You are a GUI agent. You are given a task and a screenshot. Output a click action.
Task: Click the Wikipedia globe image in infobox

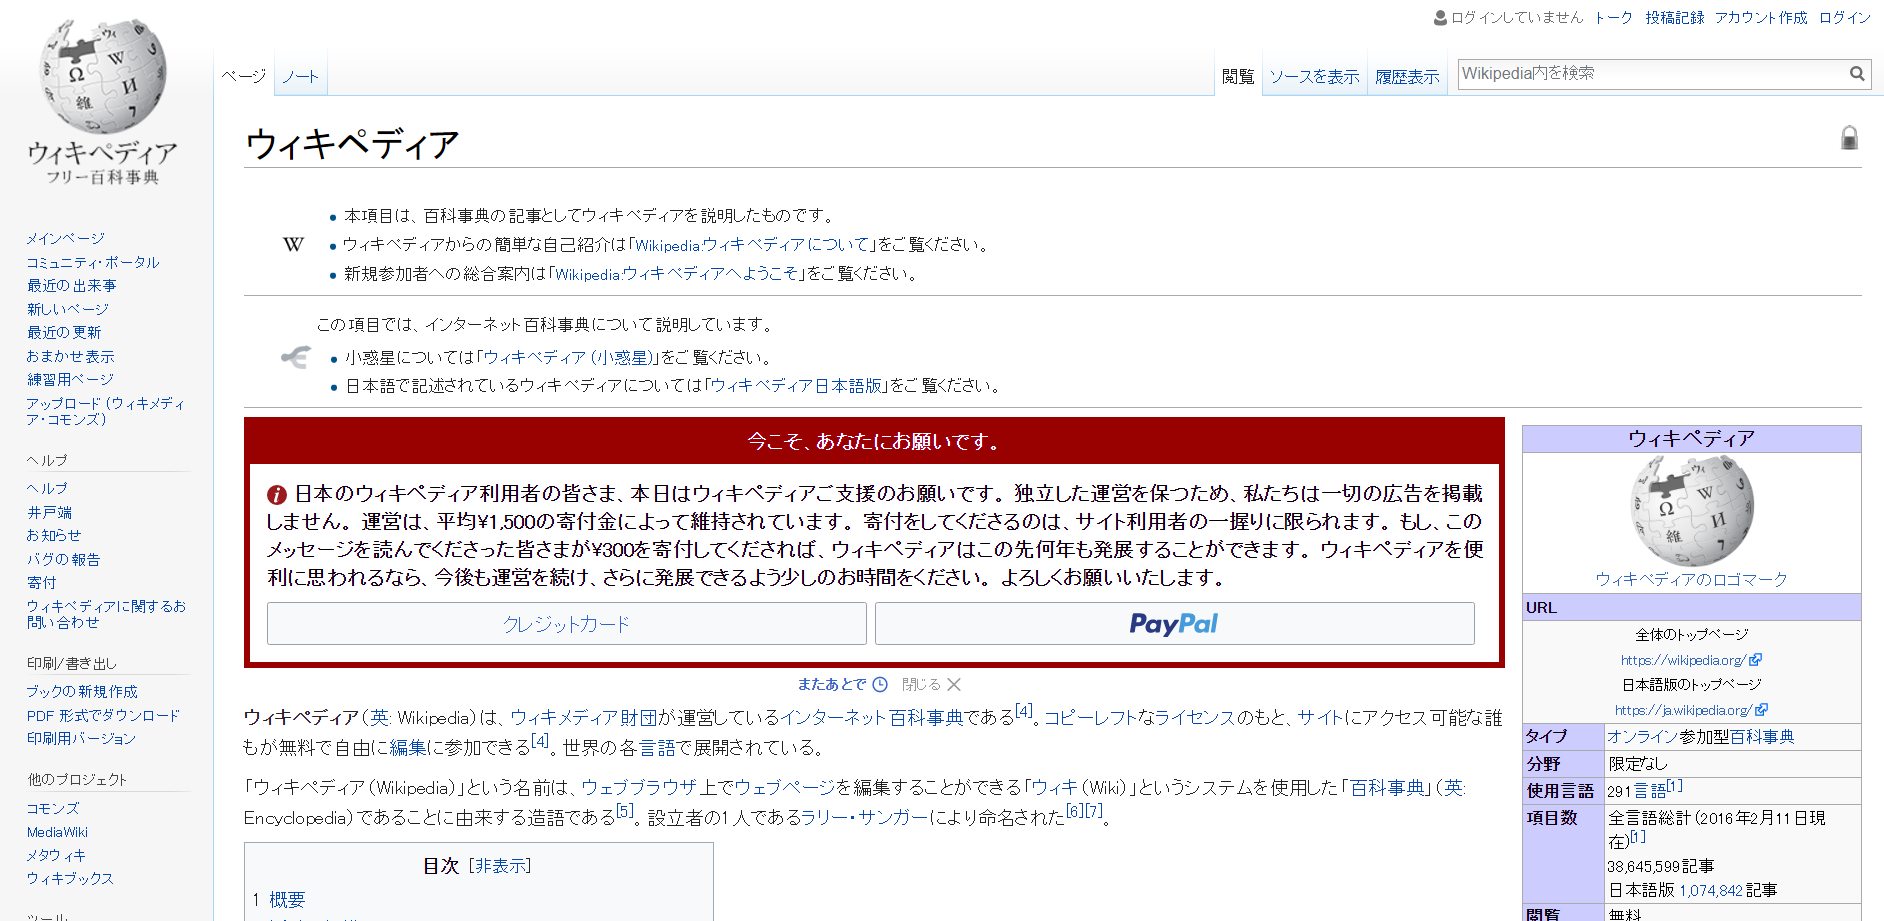coord(1691,511)
